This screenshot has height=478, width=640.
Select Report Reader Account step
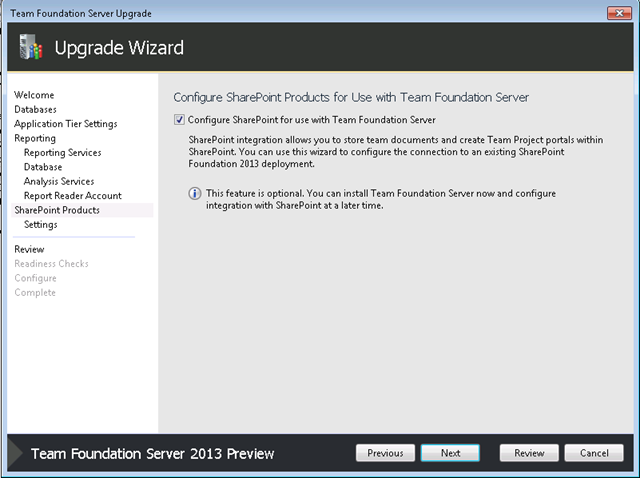point(73,196)
